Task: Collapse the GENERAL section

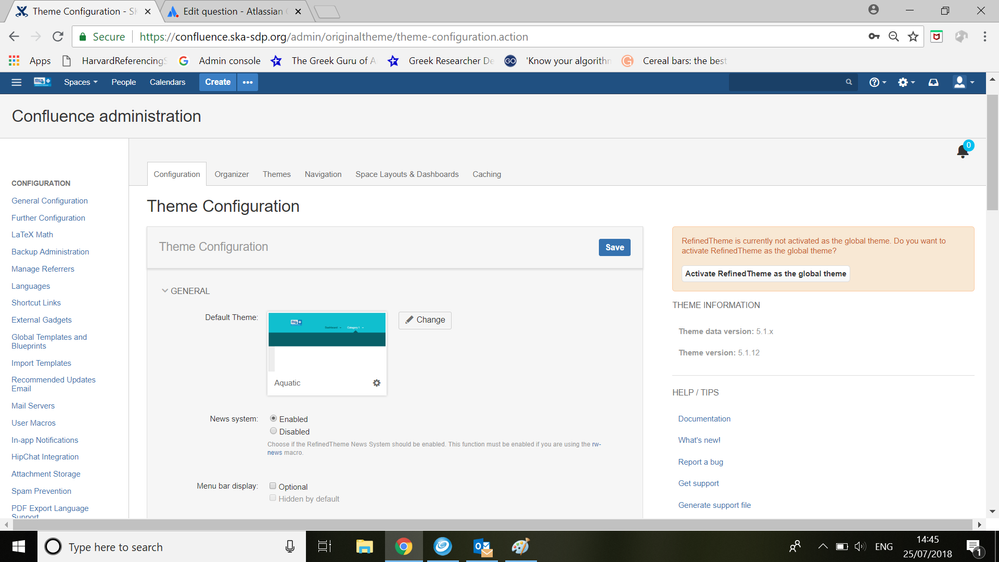Action: (185, 291)
